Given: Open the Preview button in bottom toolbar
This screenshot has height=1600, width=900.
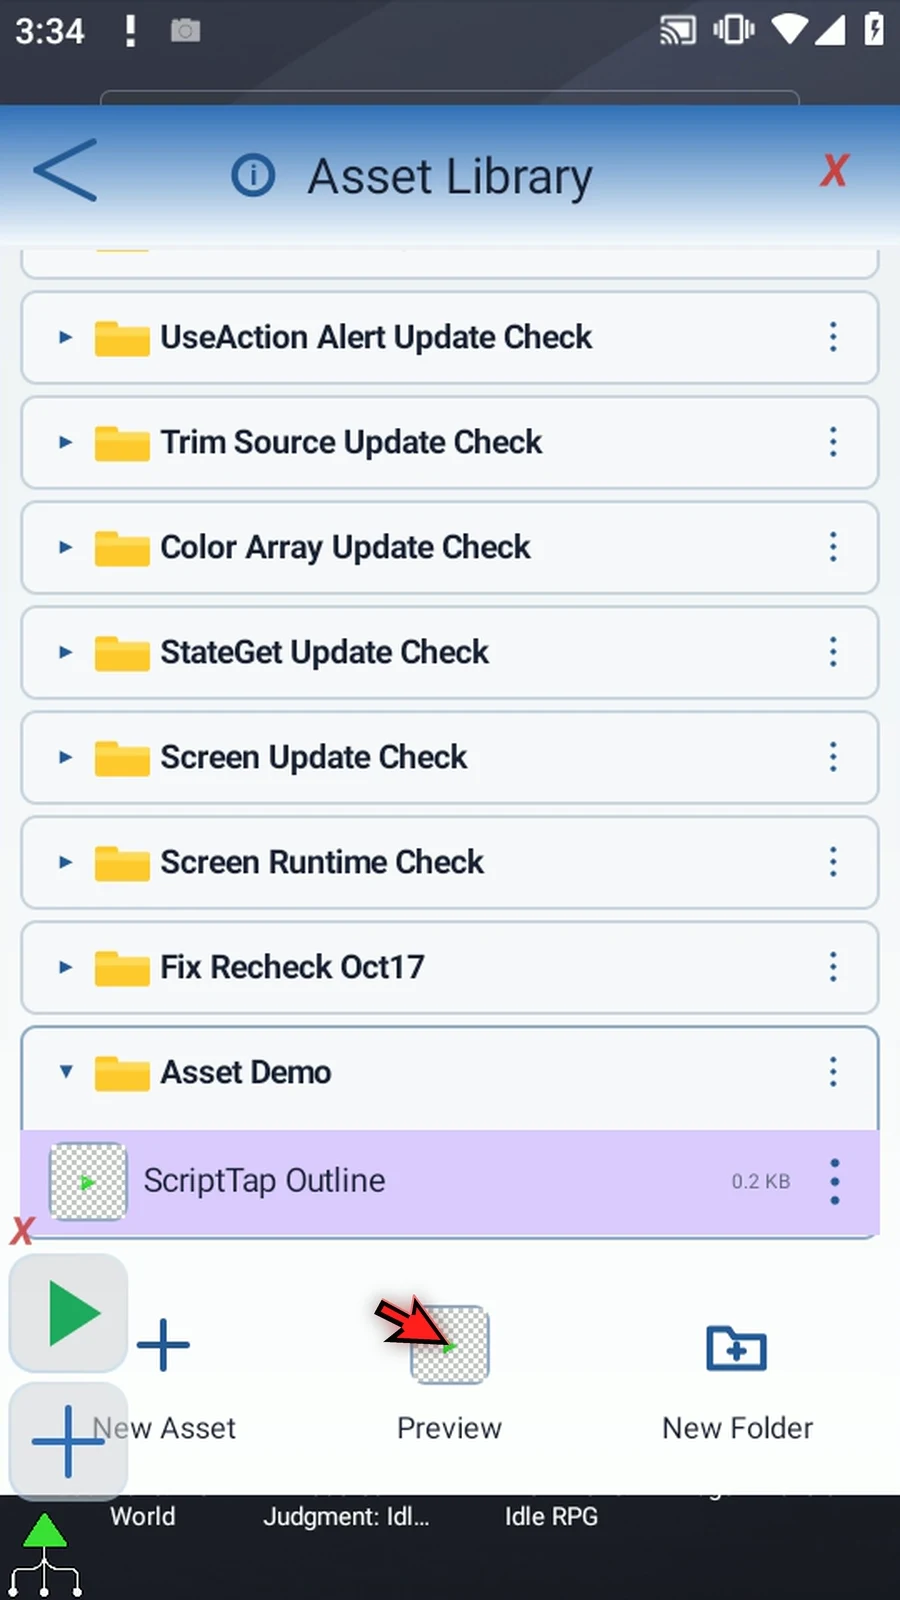Looking at the screenshot, I should point(449,1374).
